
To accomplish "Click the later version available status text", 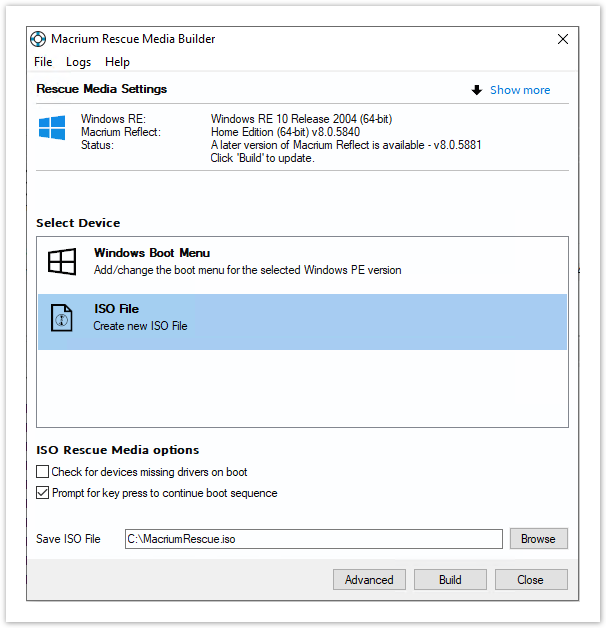I will (x=346, y=145).
